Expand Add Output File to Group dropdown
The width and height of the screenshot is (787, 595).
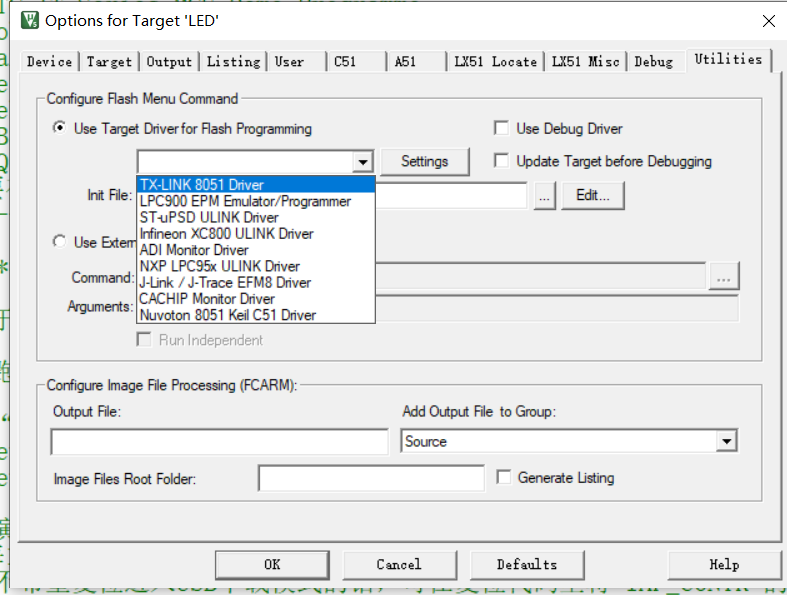click(x=726, y=441)
